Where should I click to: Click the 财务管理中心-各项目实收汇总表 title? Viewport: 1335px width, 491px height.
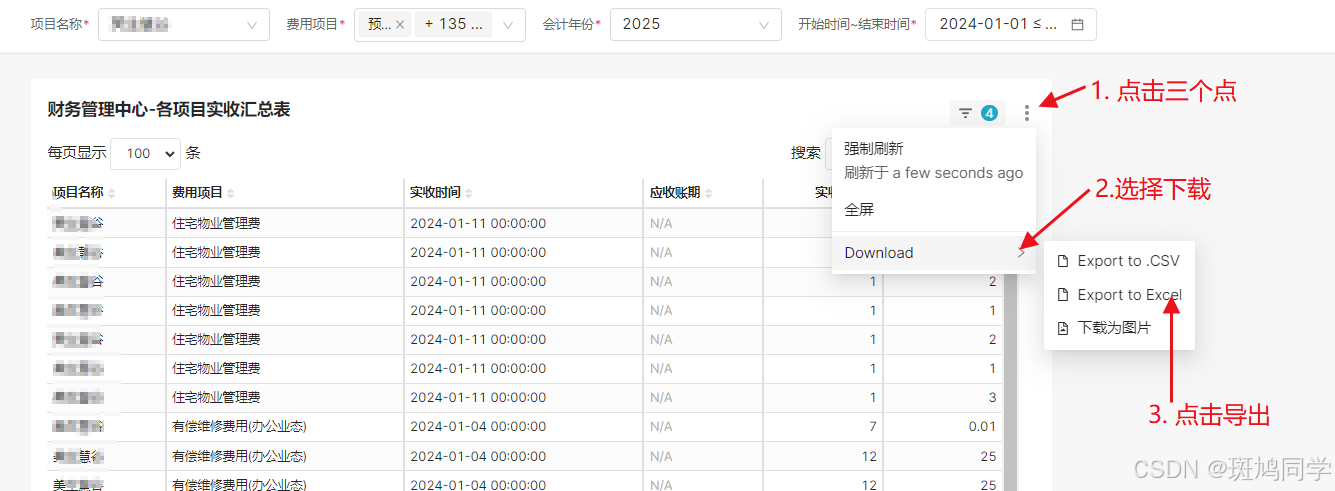[x=169, y=110]
